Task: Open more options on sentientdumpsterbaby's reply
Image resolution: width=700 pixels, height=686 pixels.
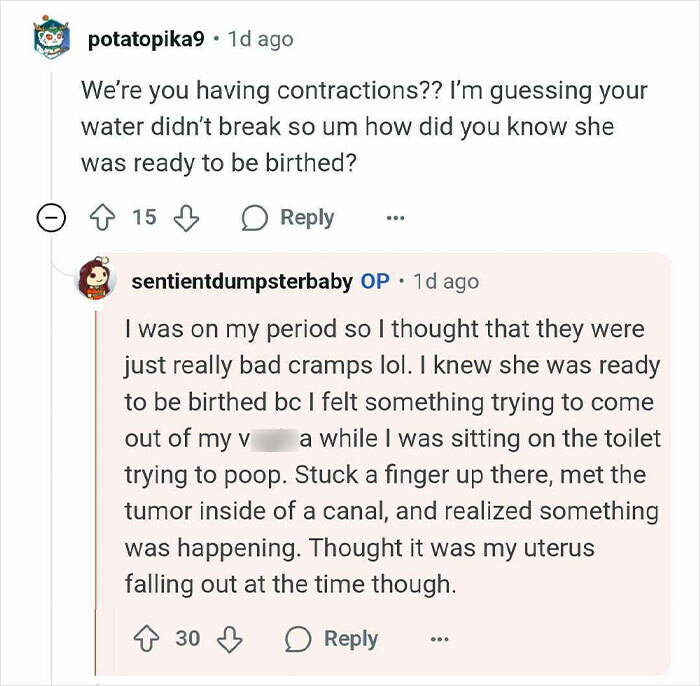Action: point(438,638)
